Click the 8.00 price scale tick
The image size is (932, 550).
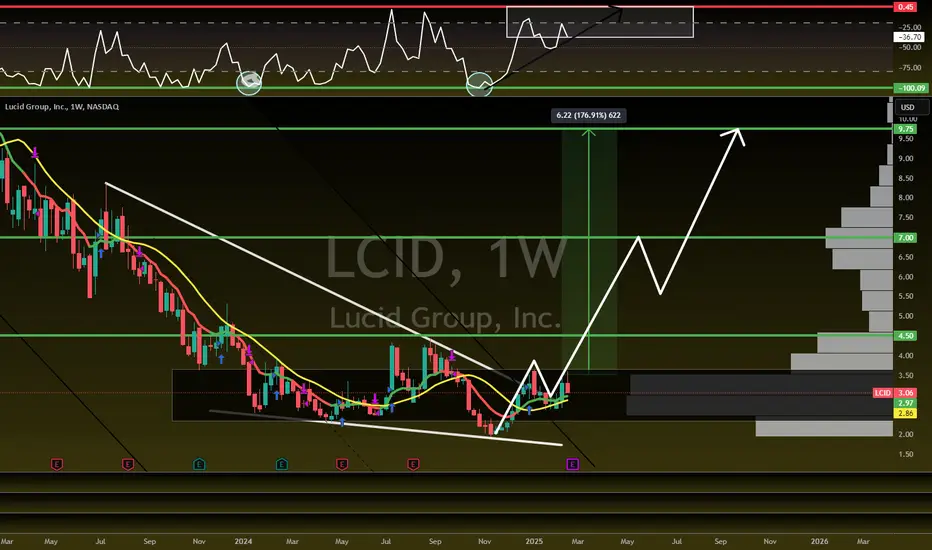[x=906, y=198]
